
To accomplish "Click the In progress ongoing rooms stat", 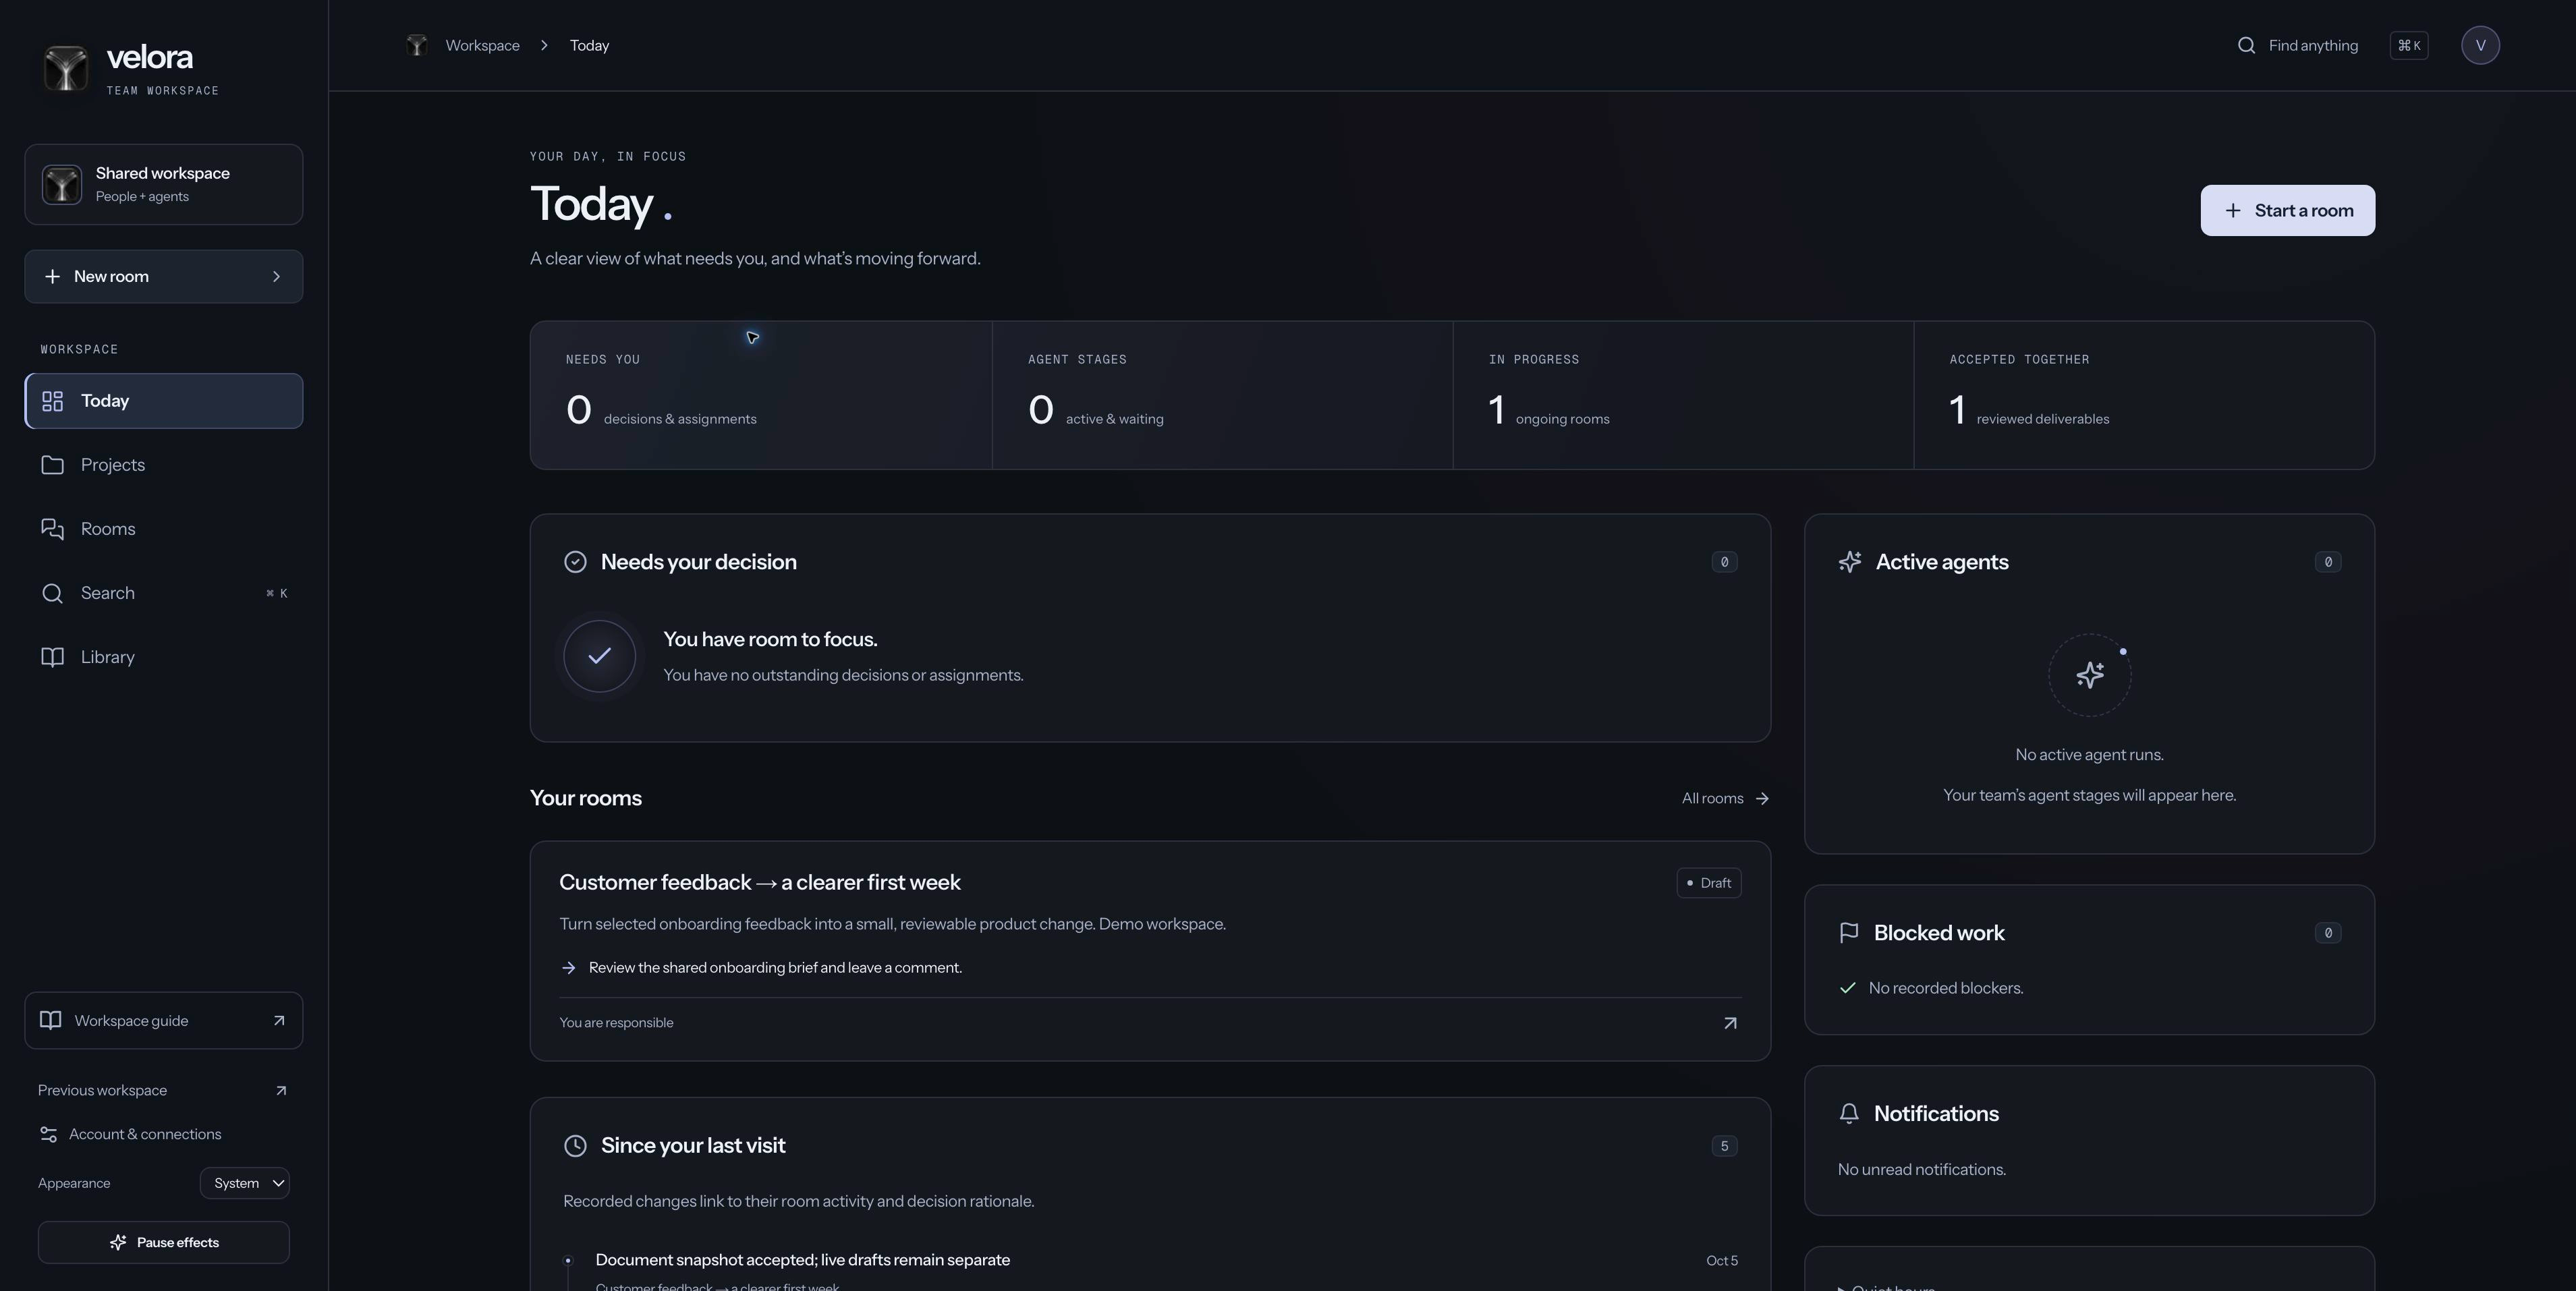I will click(1683, 395).
